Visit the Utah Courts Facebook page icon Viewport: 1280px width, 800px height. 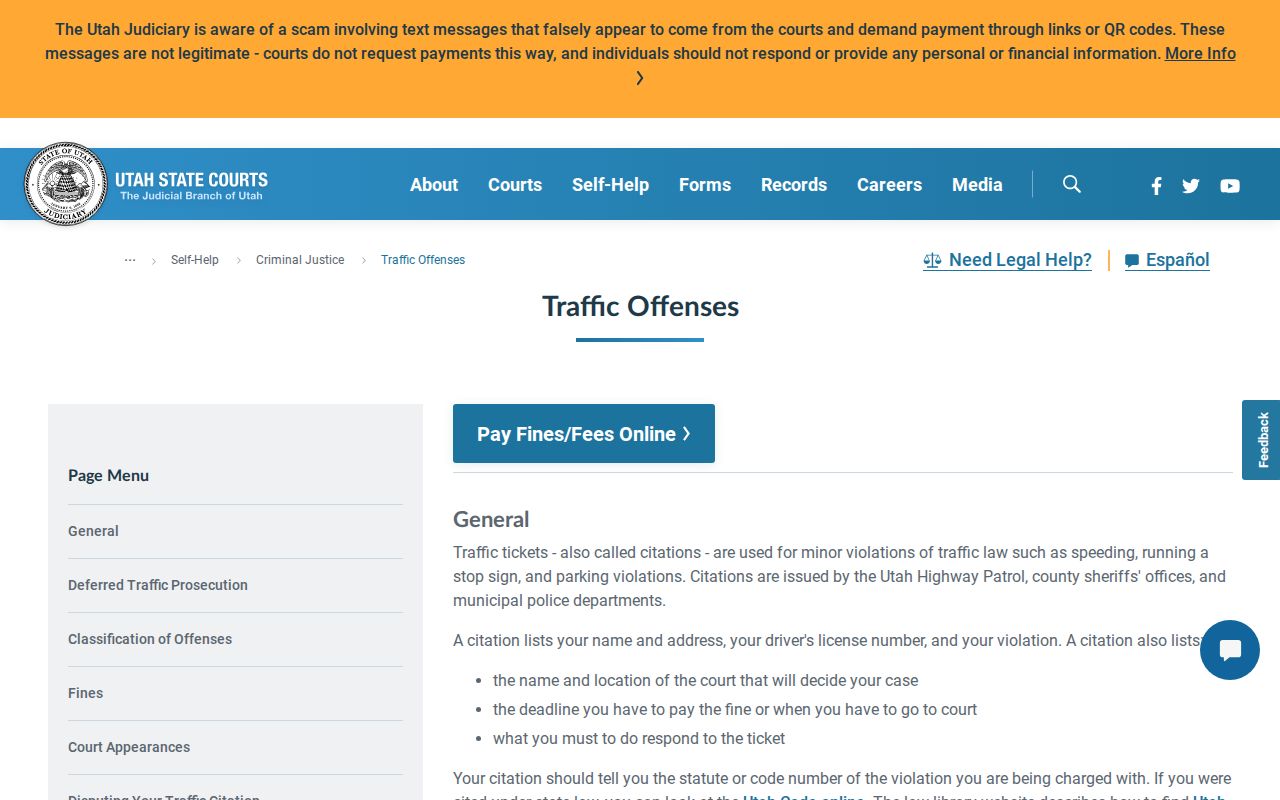(x=1156, y=185)
